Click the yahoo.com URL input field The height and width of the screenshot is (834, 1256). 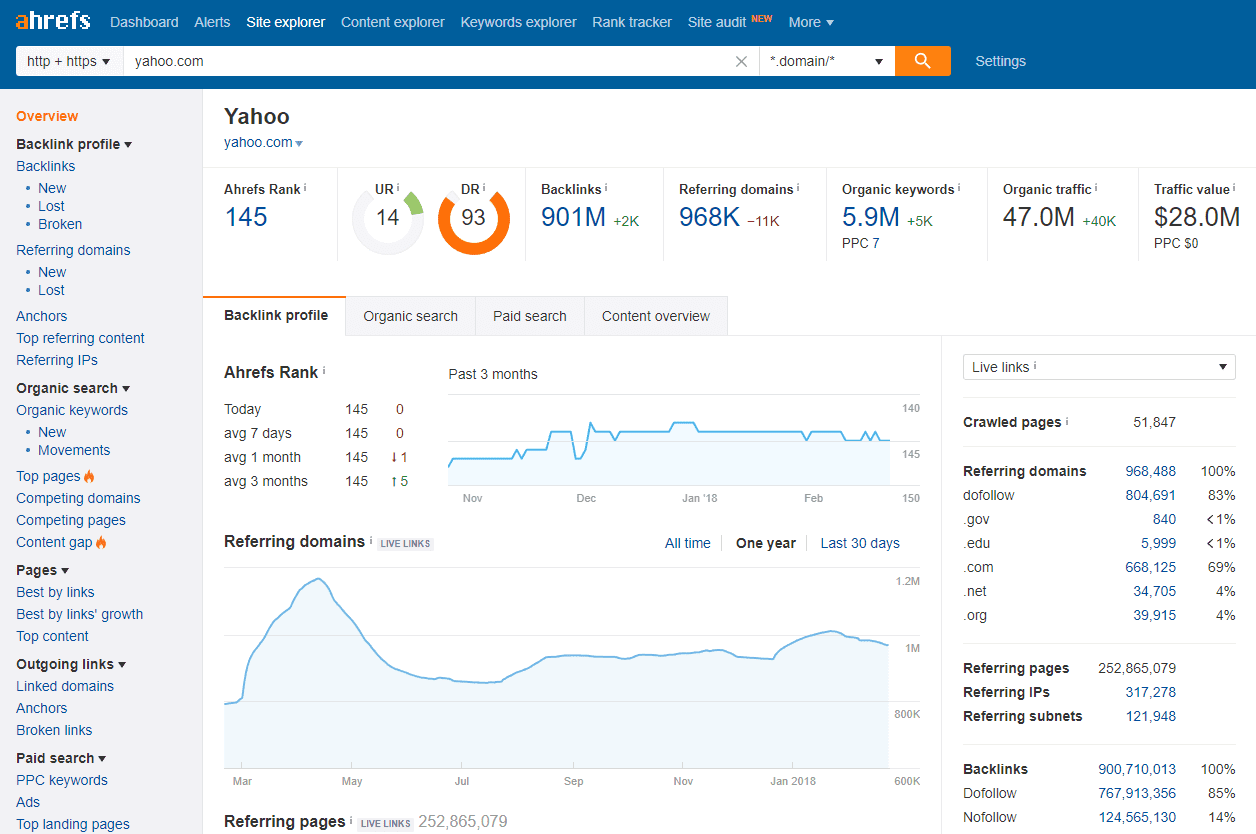point(430,61)
